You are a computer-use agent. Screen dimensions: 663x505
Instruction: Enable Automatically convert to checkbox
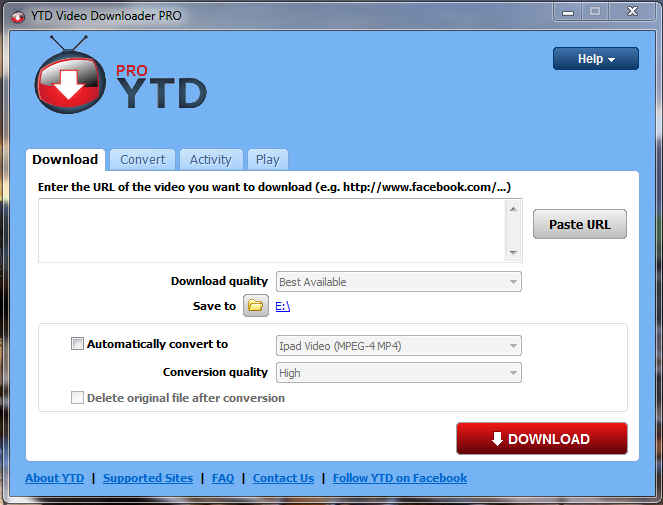tap(78, 344)
